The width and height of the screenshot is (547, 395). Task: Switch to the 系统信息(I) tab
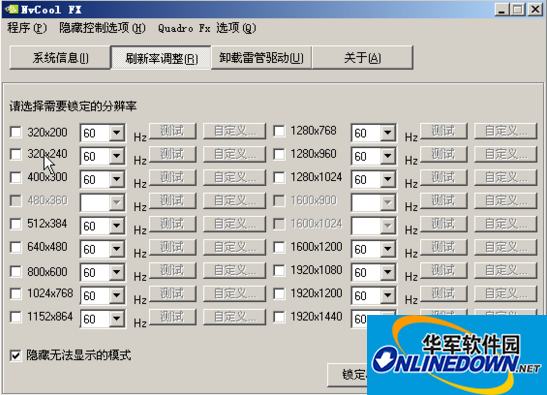point(60,58)
